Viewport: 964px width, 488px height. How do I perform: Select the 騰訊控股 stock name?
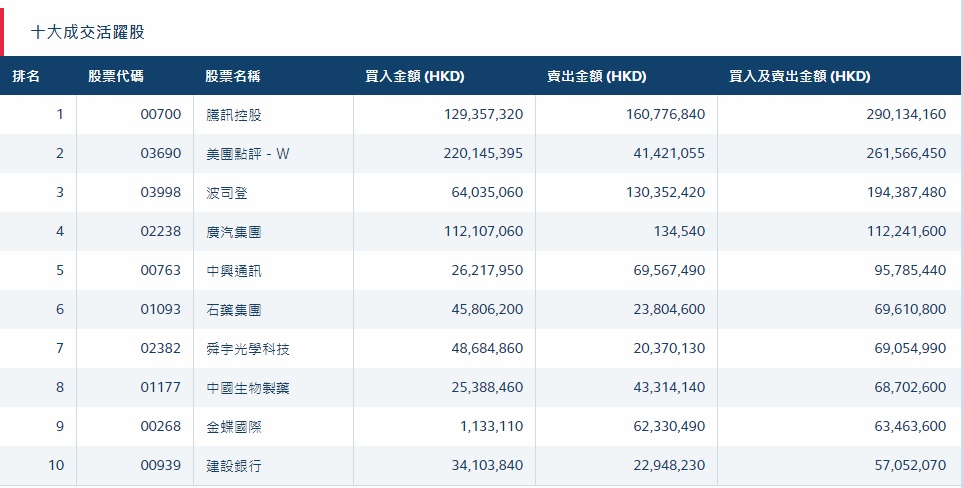point(233,115)
